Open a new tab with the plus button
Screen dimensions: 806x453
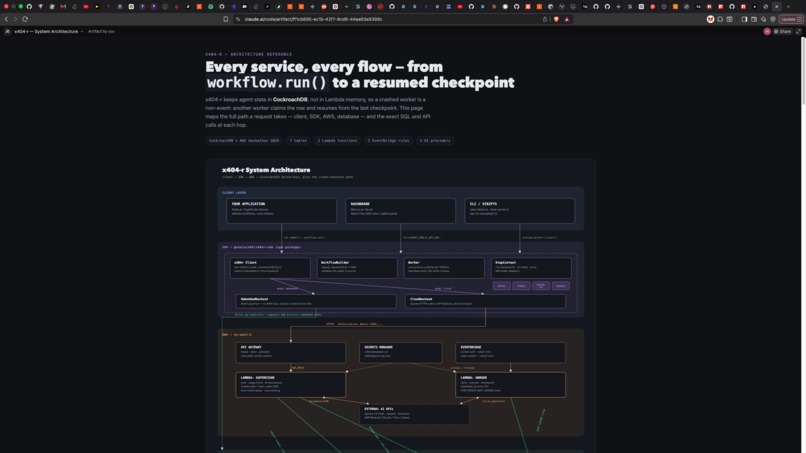[788, 7]
